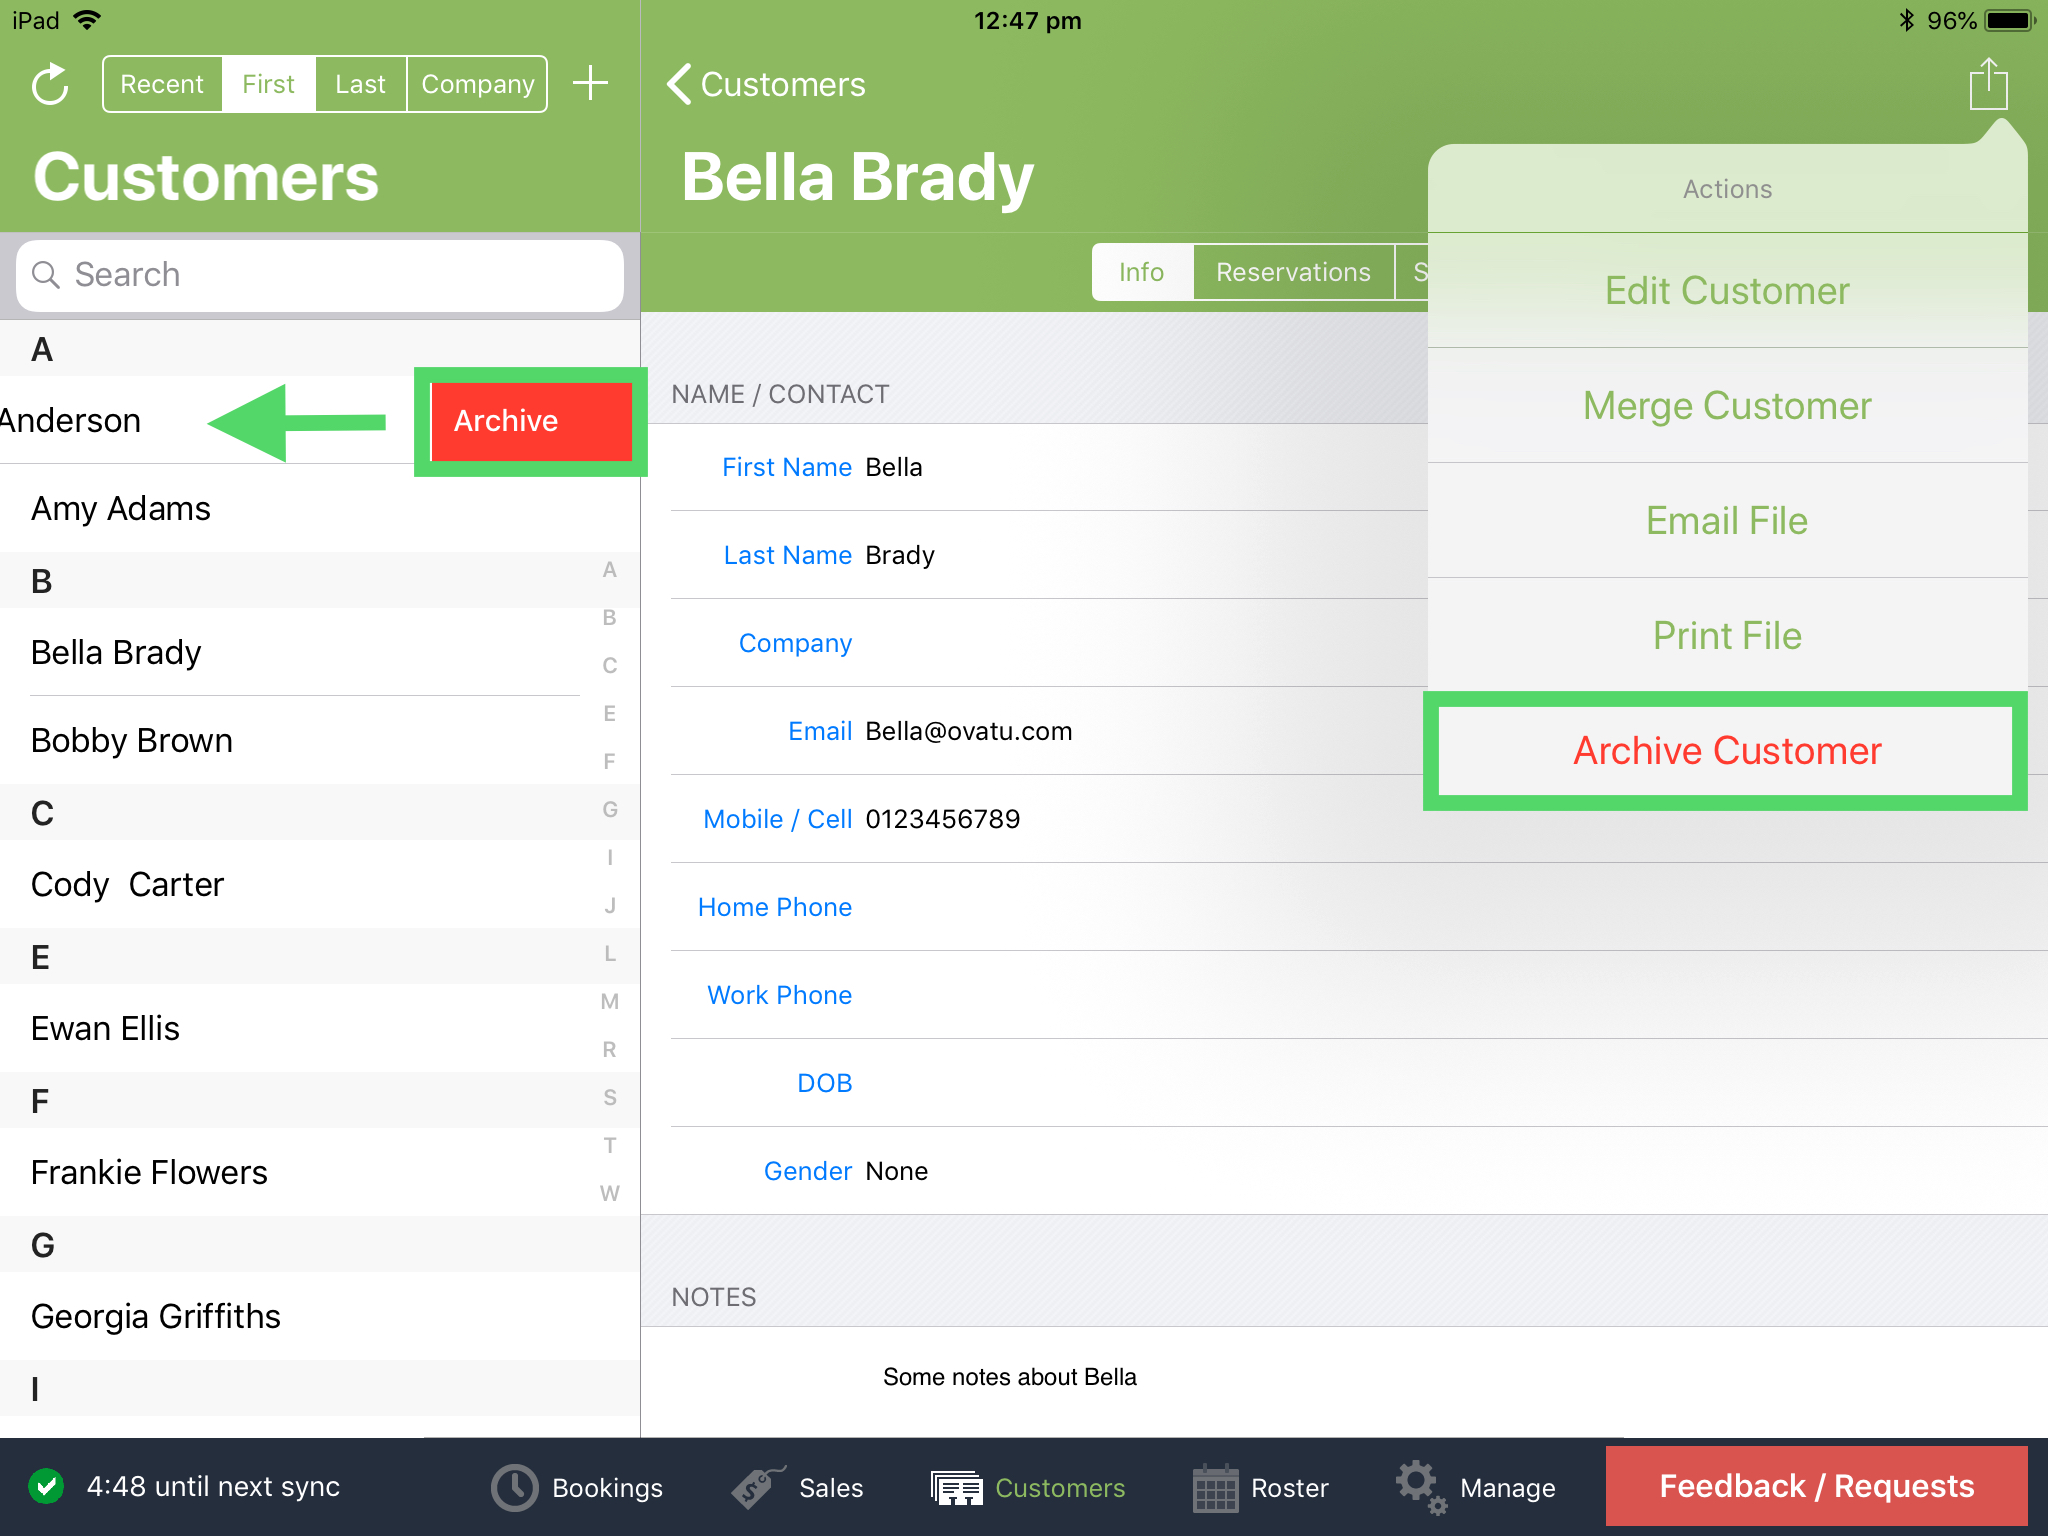Screen dimensions: 2048x1536
Task: Sort customers by Company
Action: click(477, 84)
